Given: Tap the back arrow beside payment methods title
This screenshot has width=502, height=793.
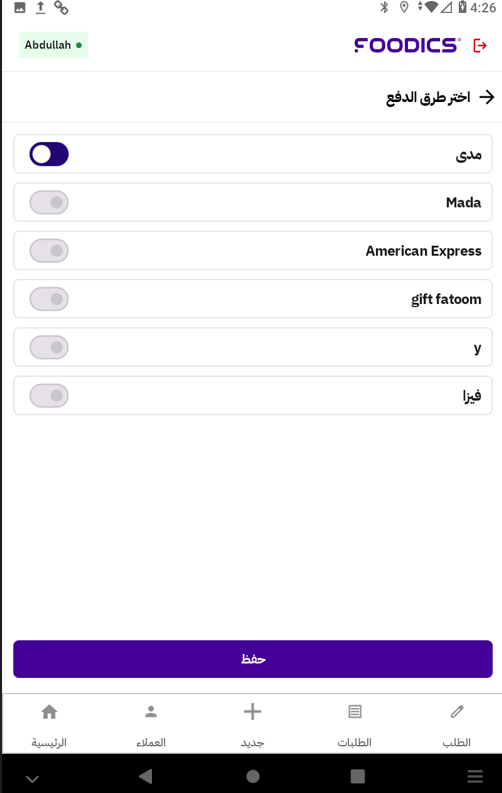Looking at the screenshot, I should pos(487,97).
